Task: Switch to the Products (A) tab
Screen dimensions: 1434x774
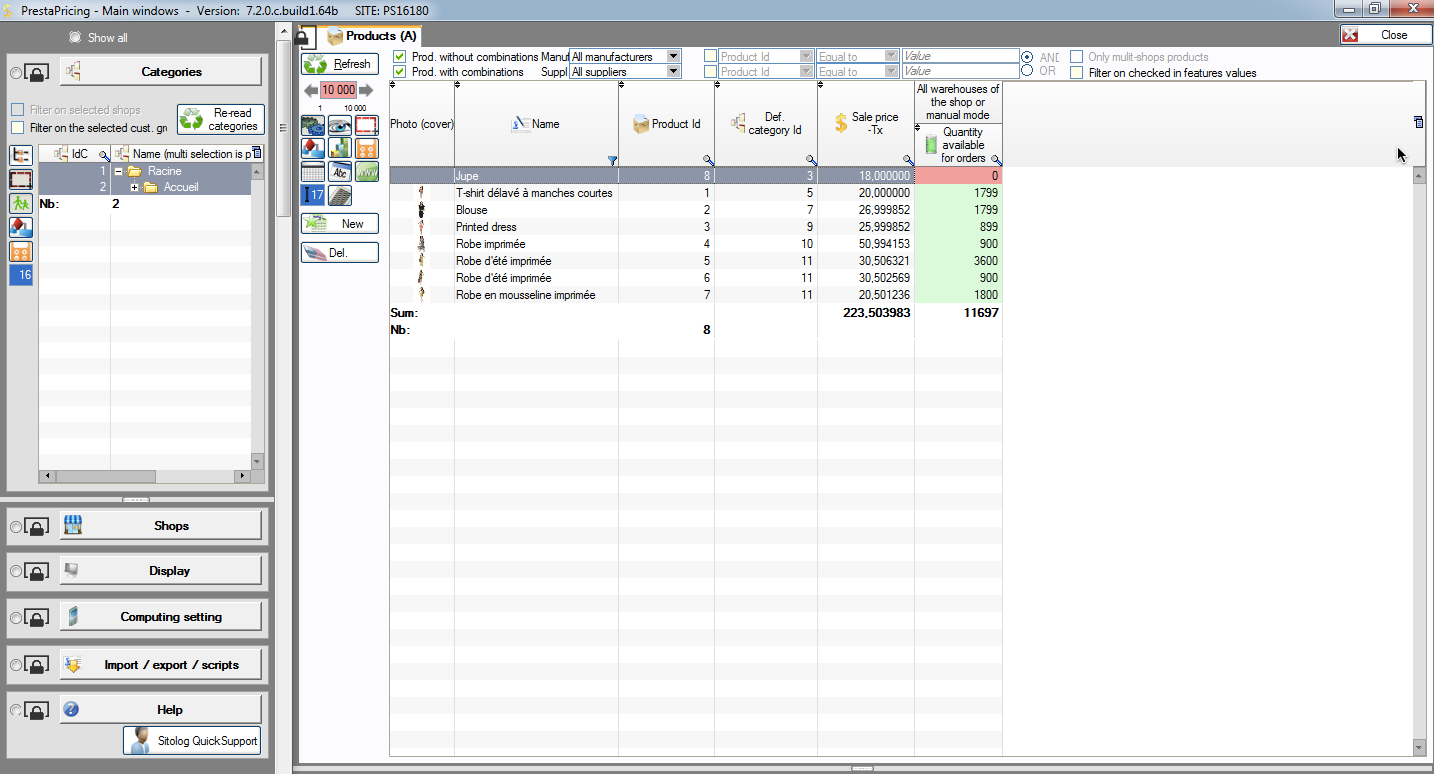Action: [371, 36]
